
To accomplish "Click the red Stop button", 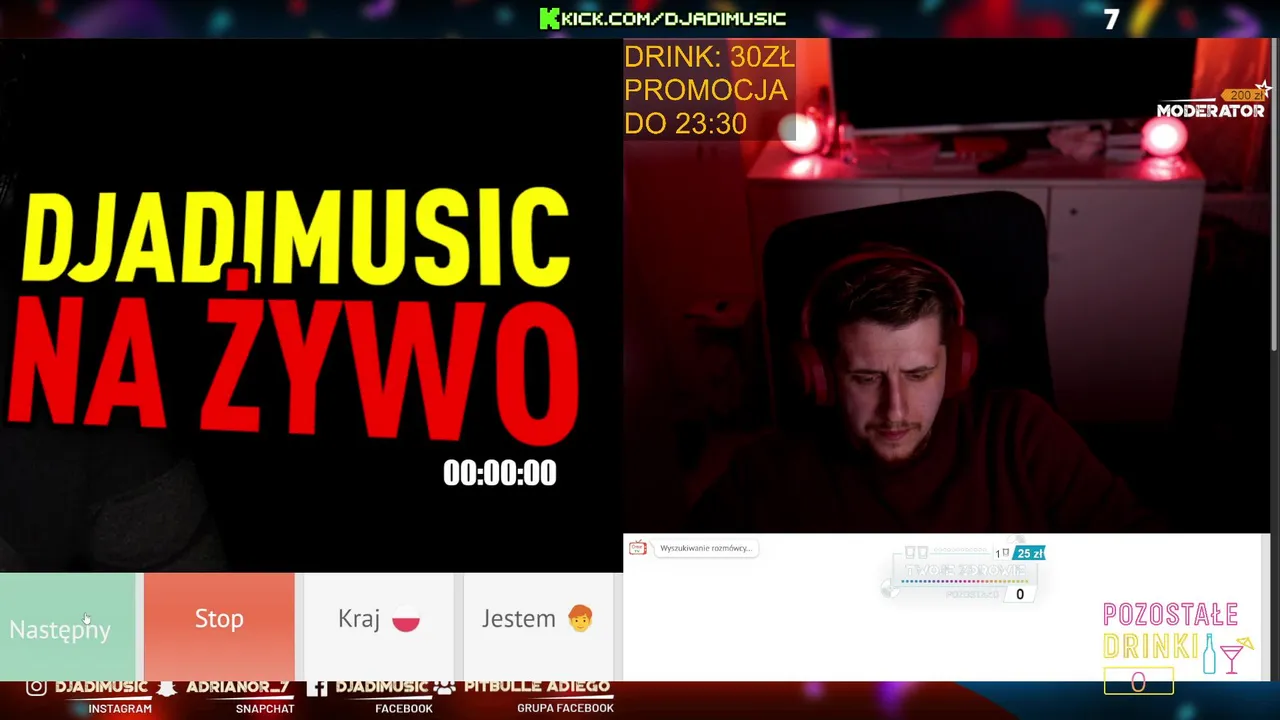I will 219,627.
